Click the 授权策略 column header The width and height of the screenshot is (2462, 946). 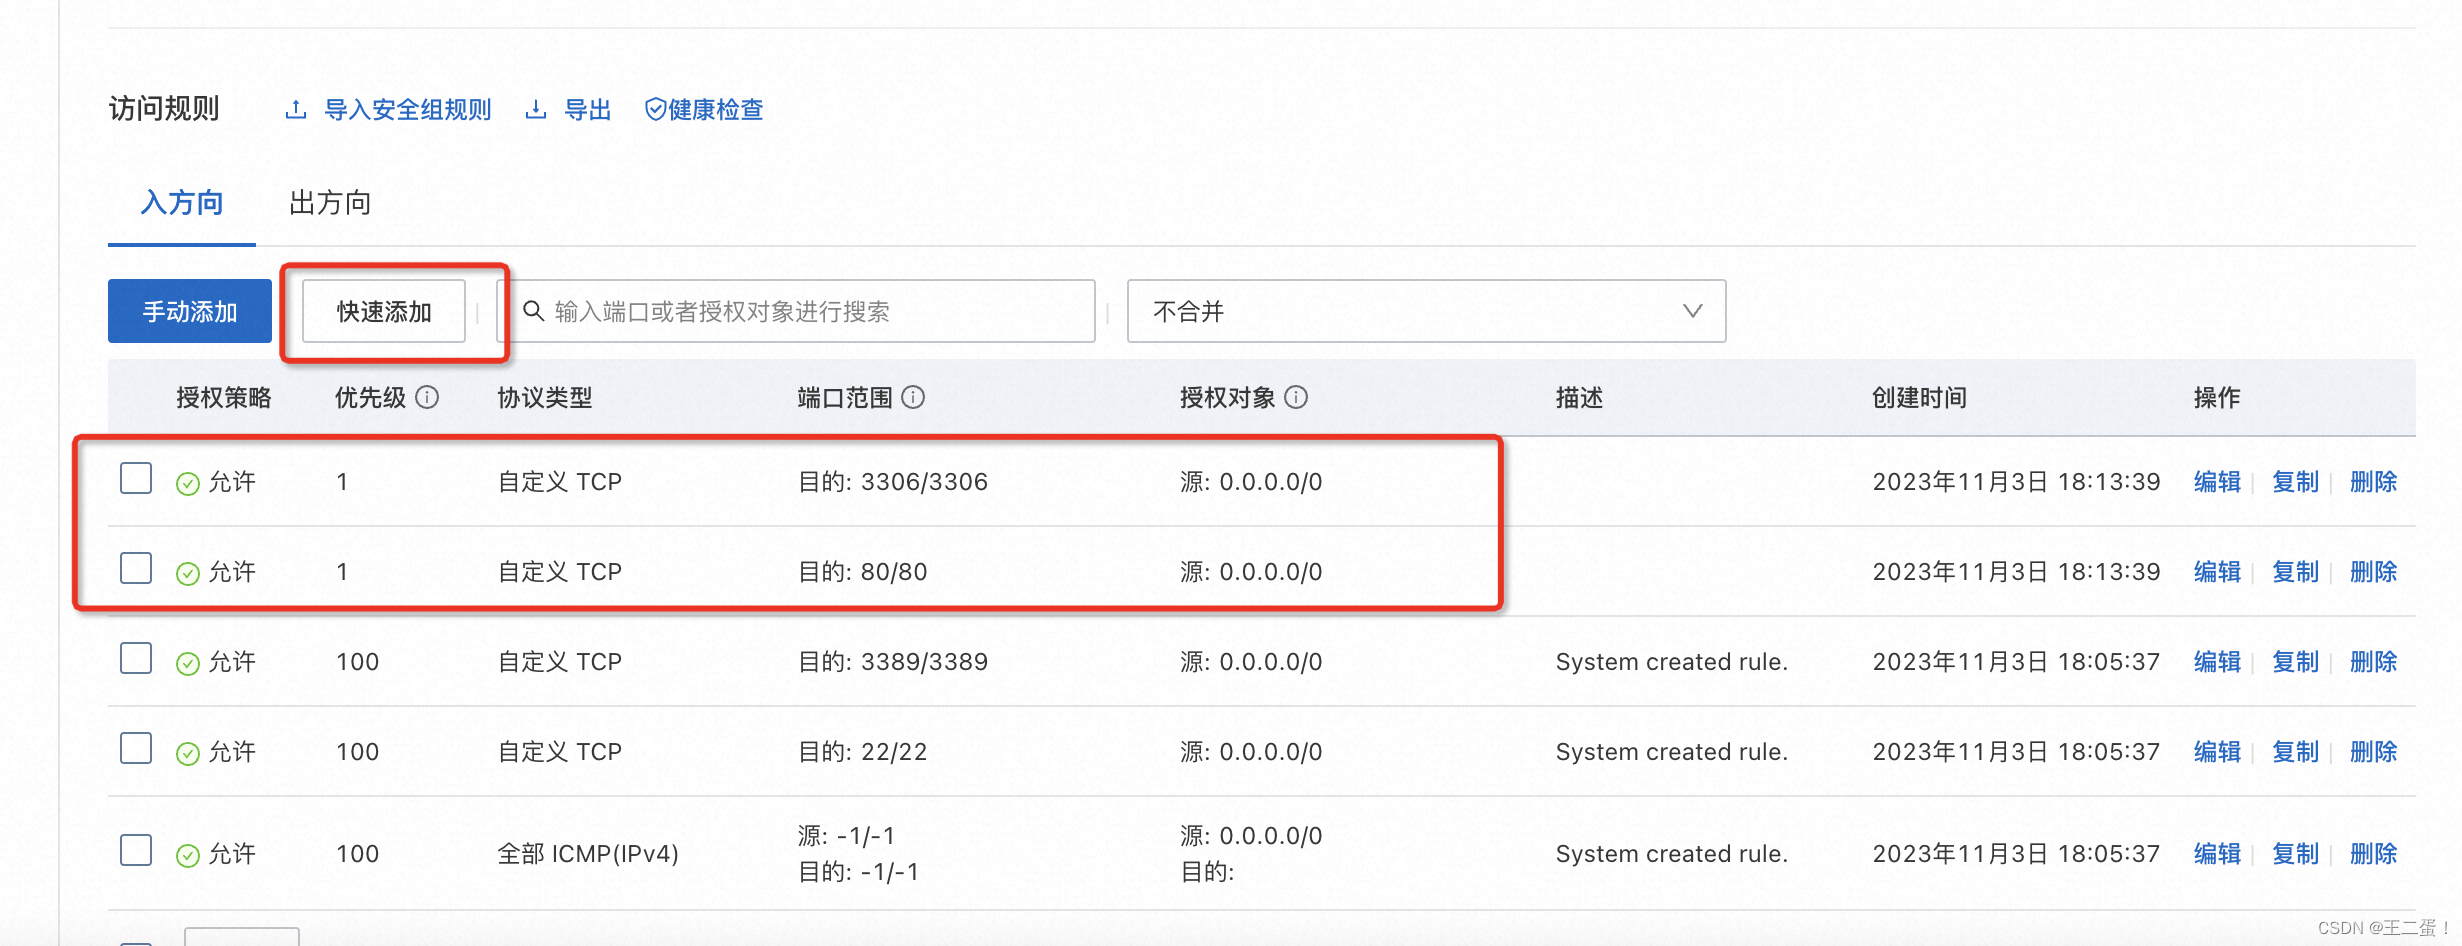224,398
